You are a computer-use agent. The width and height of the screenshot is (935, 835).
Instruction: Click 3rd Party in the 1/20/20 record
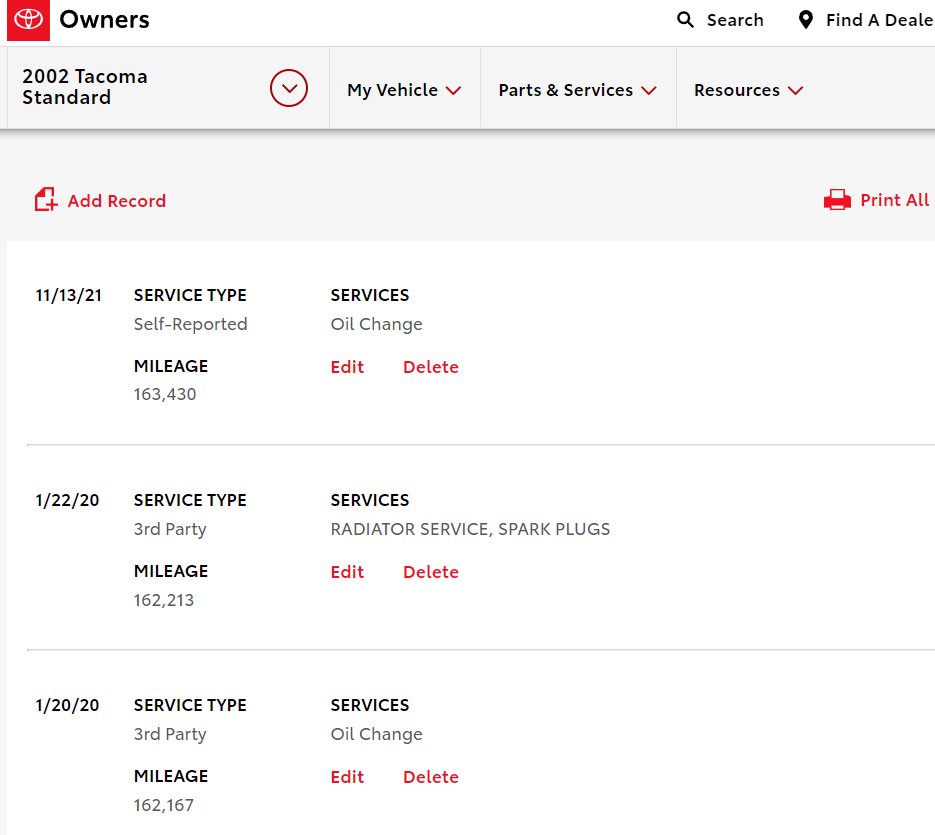point(170,735)
